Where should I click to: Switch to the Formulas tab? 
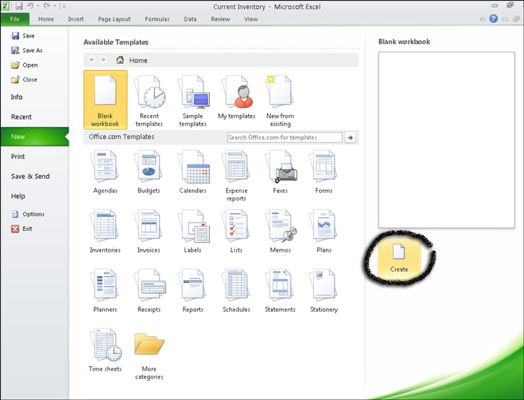[x=157, y=19]
